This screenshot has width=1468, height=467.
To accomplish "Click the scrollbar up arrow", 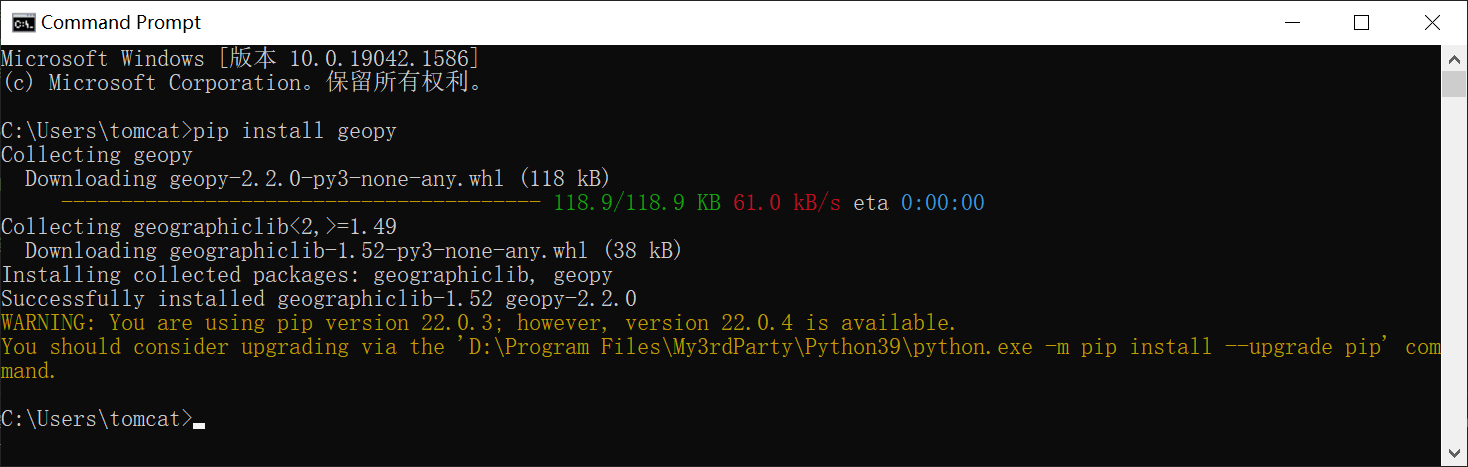I will (1453, 57).
